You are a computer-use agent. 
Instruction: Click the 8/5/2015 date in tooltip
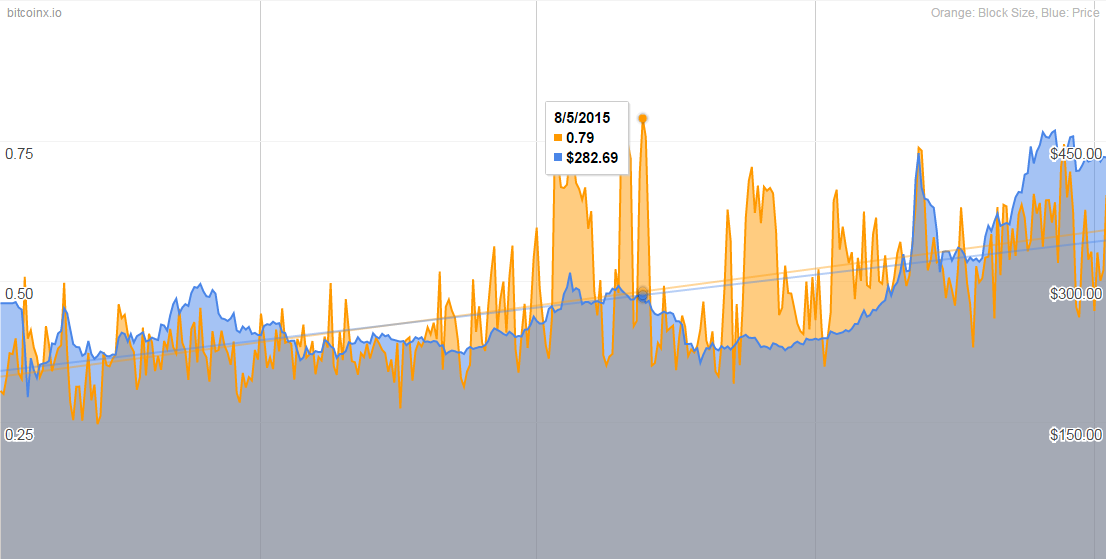coord(582,118)
